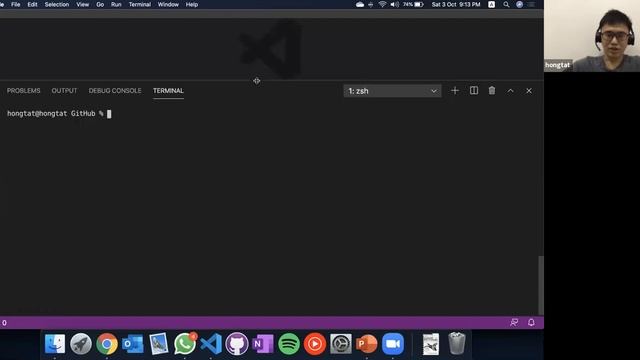
Task: Click the battery status in menu bar
Action: (413, 4)
